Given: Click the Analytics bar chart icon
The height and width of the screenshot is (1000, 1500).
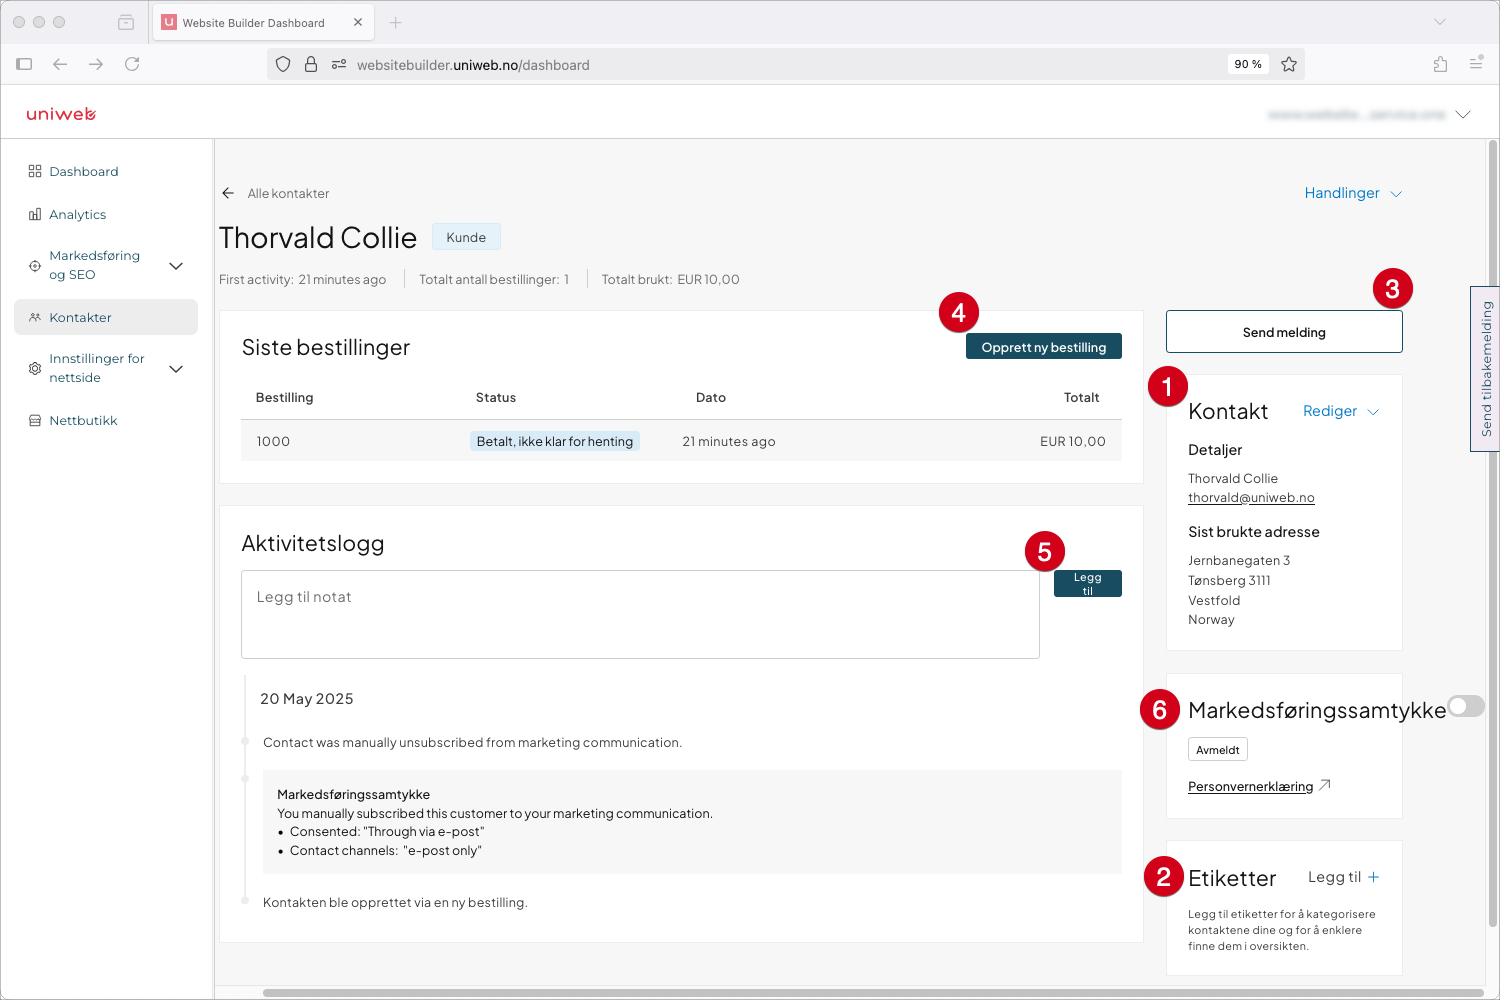Looking at the screenshot, I should [35, 215].
